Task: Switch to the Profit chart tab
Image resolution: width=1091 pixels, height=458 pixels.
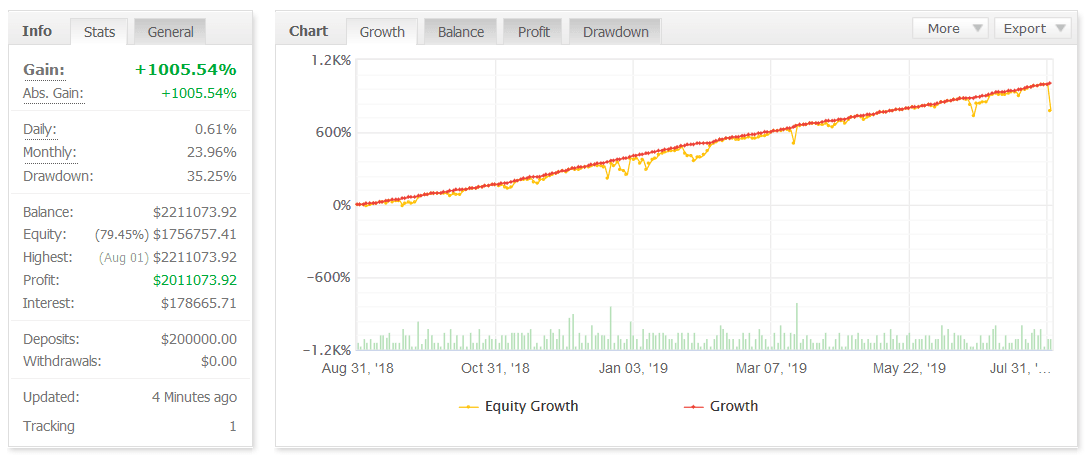Action: 533,32
